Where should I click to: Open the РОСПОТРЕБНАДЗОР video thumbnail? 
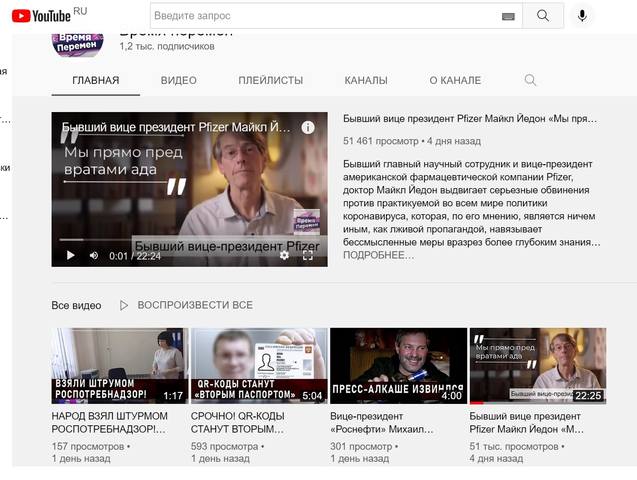coord(120,366)
